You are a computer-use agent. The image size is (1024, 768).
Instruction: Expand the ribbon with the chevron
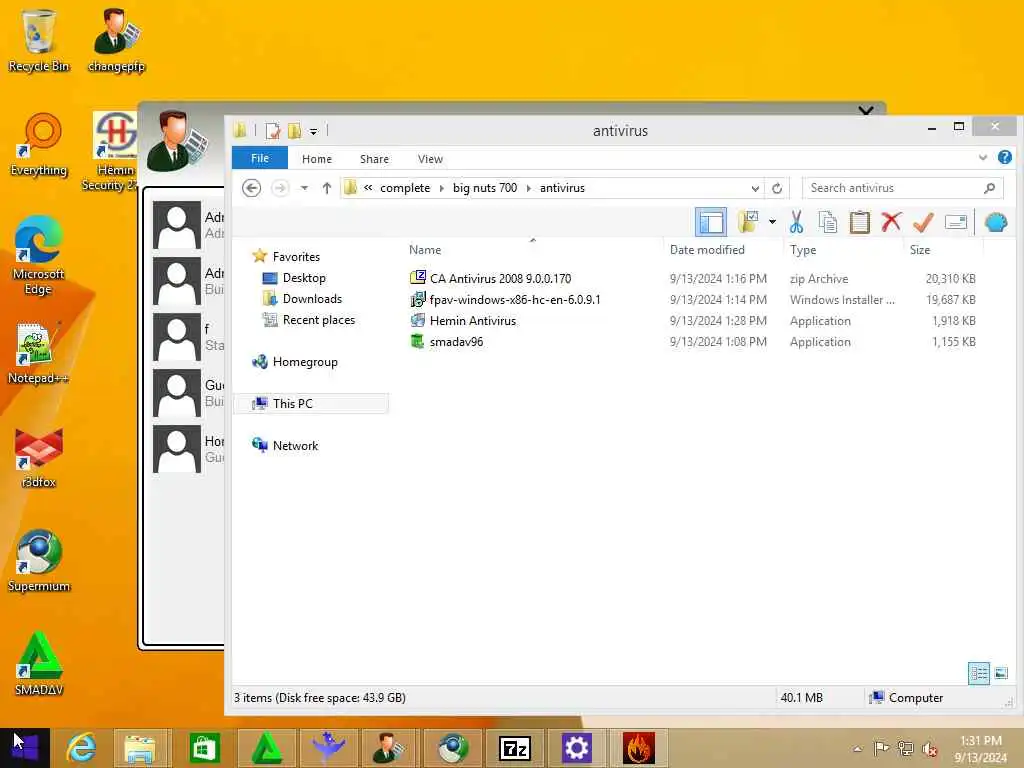(x=982, y=157)
